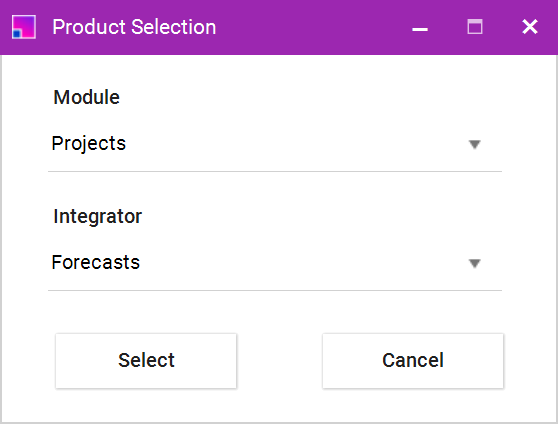
Task: Click the Projects value text
Action: tap(89, 143)
